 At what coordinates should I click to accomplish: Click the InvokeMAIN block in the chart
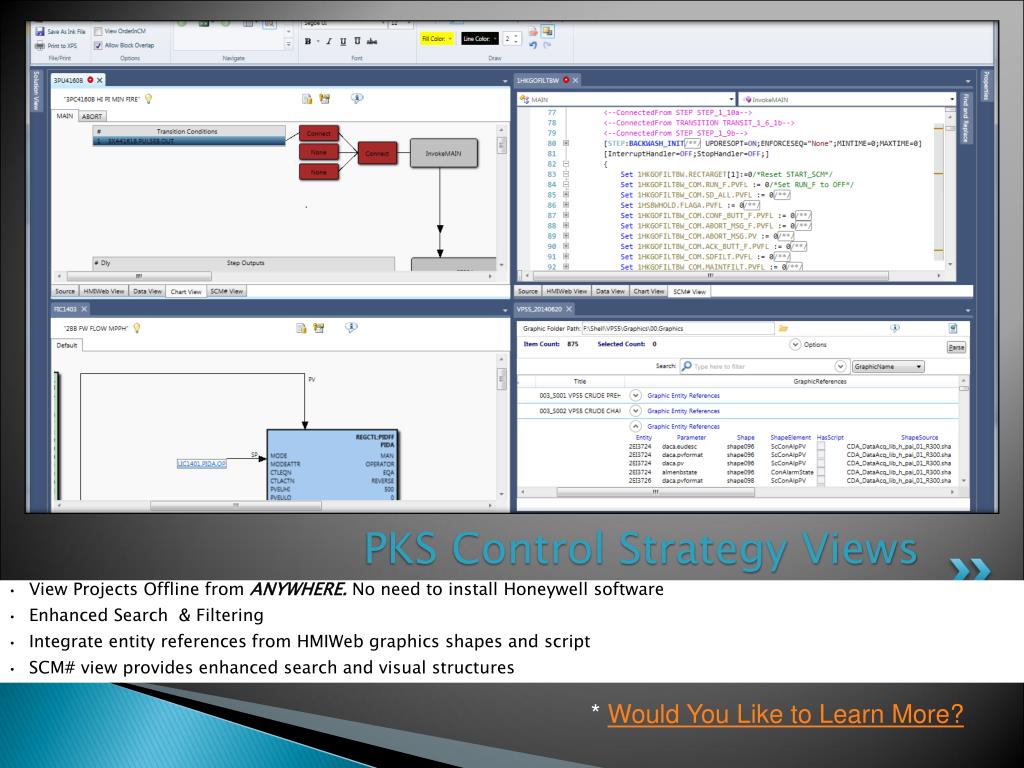pos(443,153)
